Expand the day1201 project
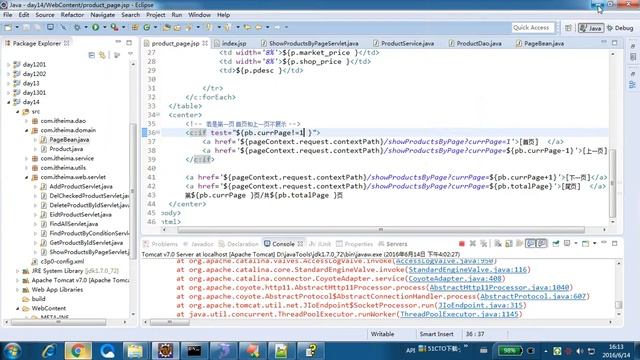The image size is (640, 360). 9,64
